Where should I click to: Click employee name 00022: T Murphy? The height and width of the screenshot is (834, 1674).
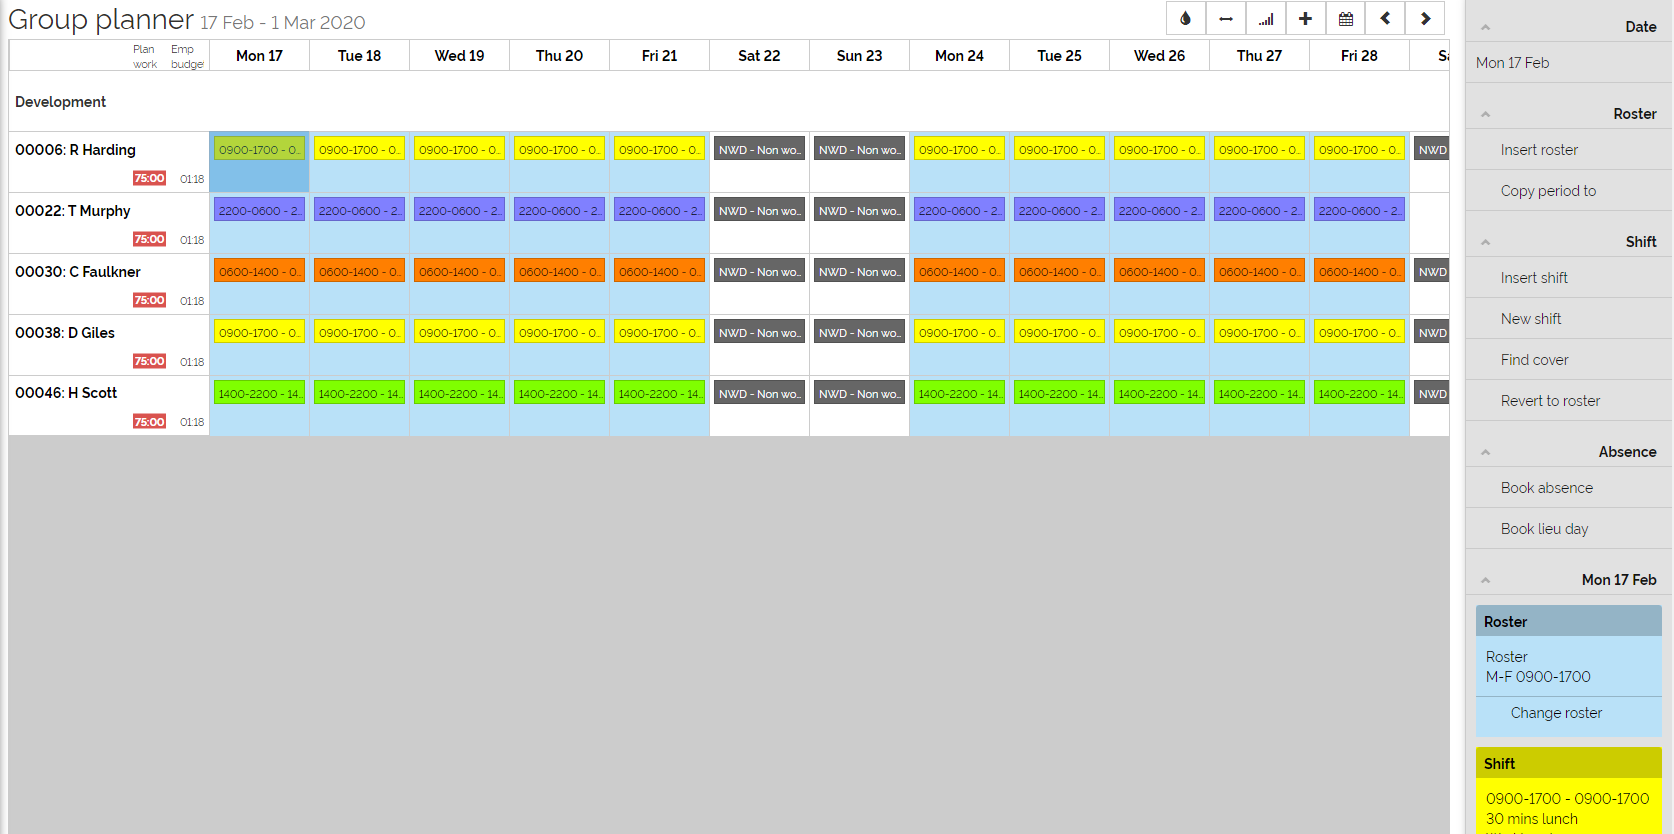click(72, 211)
